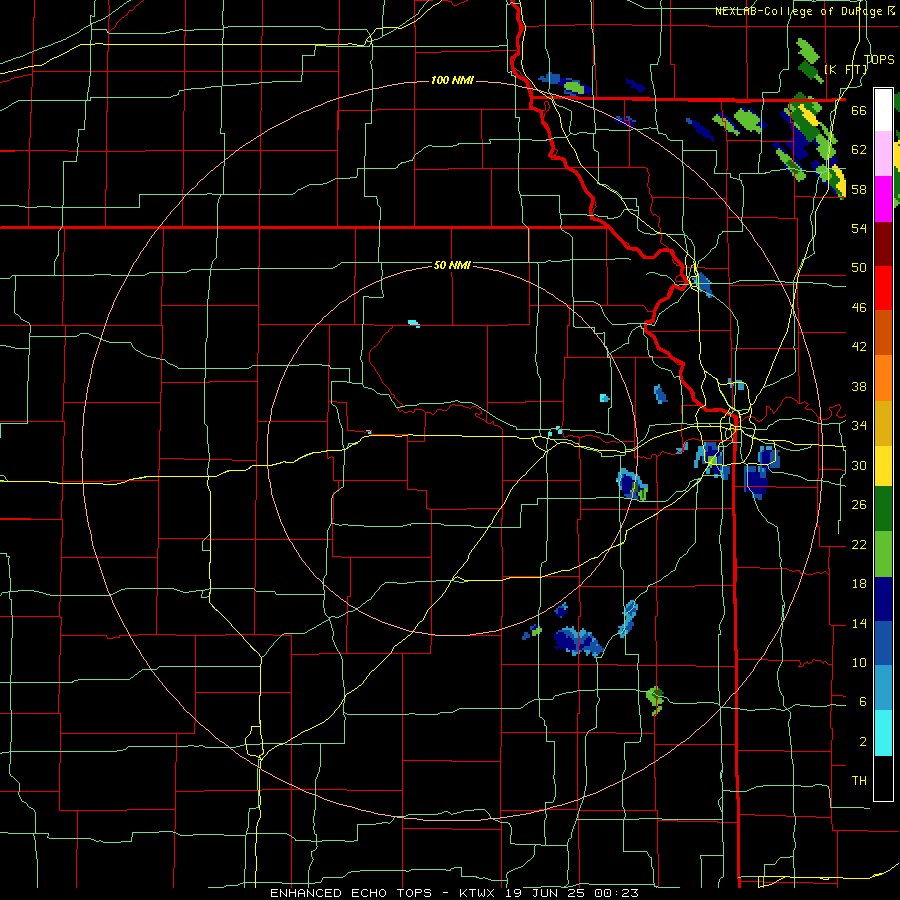Viewport: 900px width, 900px height.
Task: Select the navy blue legend swatch
Action: click(883, 599)
